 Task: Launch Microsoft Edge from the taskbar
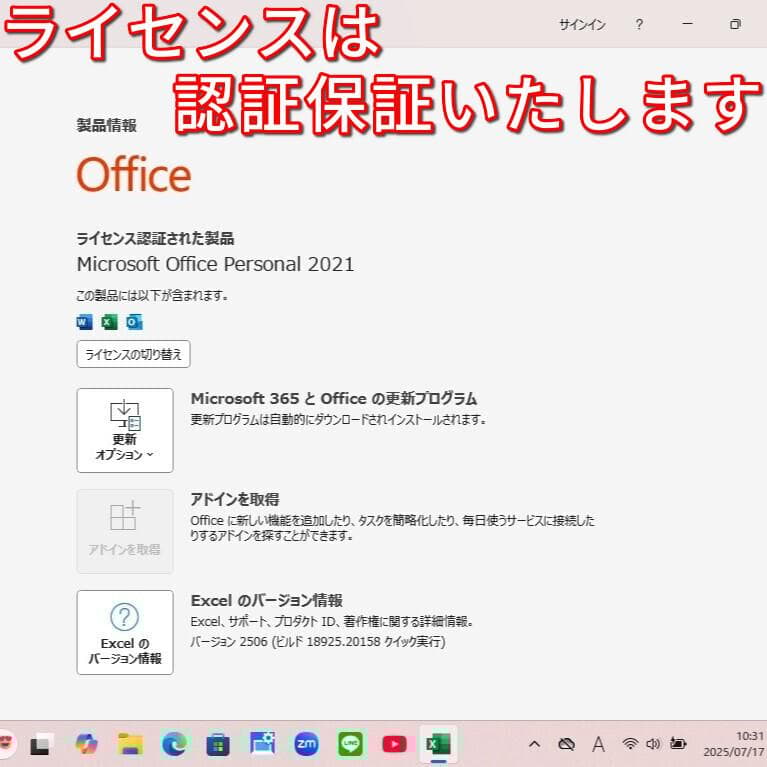click(175, 744)
